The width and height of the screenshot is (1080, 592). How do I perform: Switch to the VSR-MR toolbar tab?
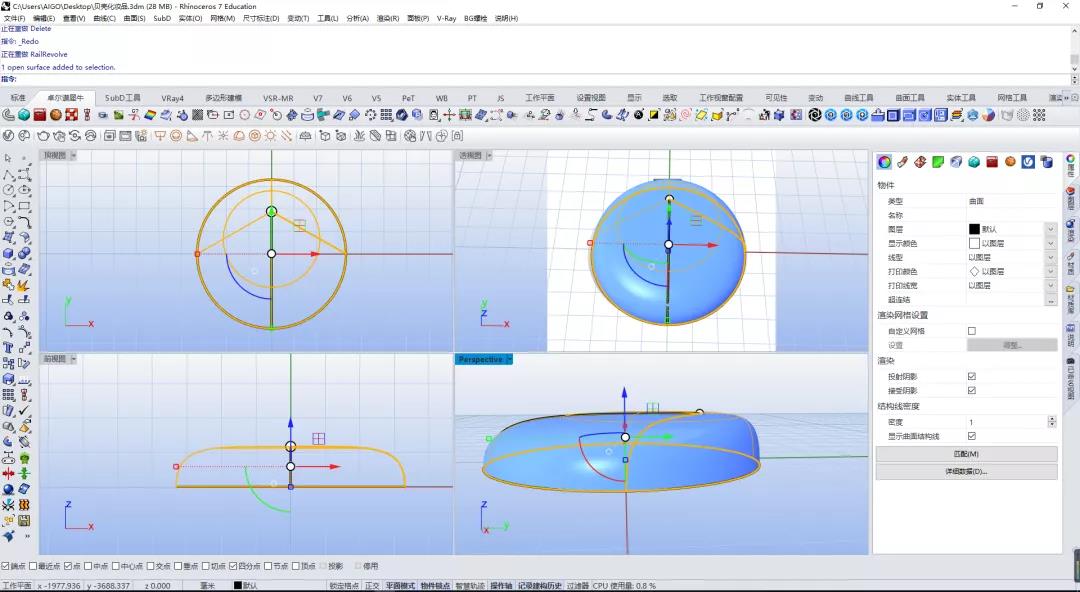(278, 98)
